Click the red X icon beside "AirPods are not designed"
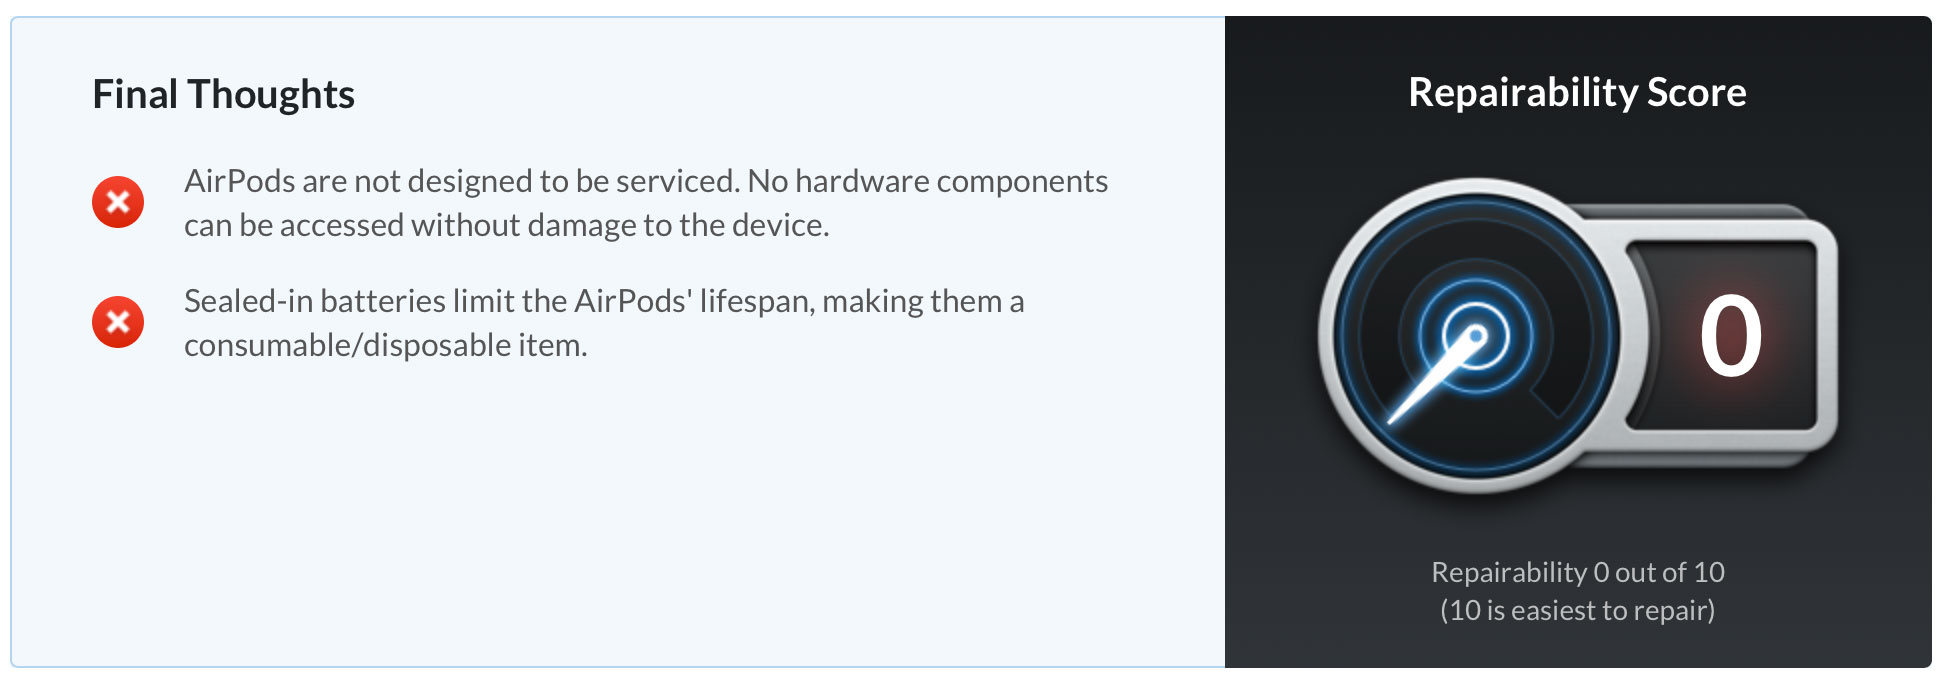Image resolution: width=1940 pixels, height=686 pixels. coord(118,202)
